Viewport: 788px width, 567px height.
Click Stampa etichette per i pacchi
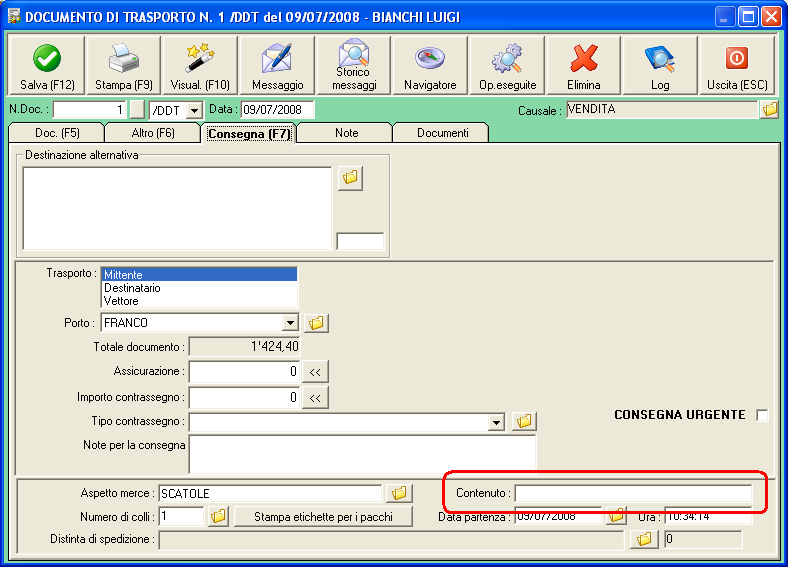pos(323,517)
